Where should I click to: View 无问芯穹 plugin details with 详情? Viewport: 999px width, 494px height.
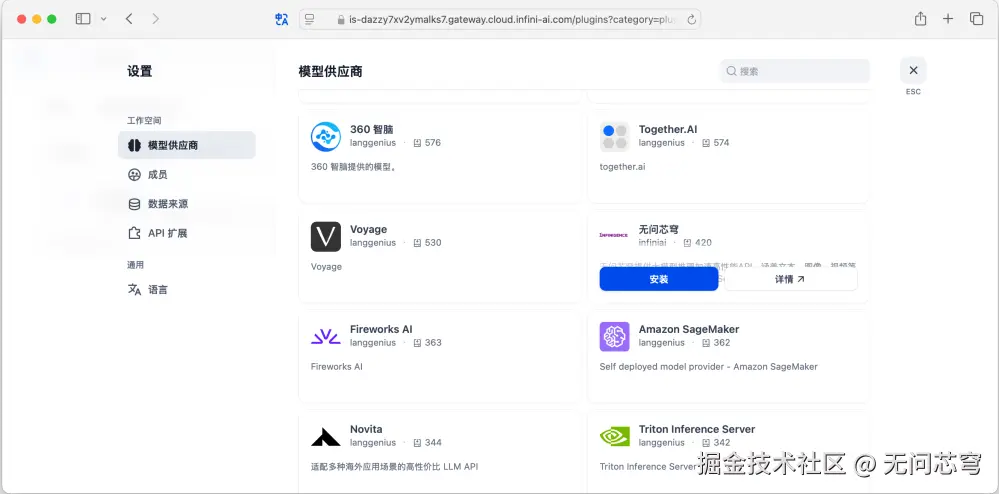tap(790, 279)
